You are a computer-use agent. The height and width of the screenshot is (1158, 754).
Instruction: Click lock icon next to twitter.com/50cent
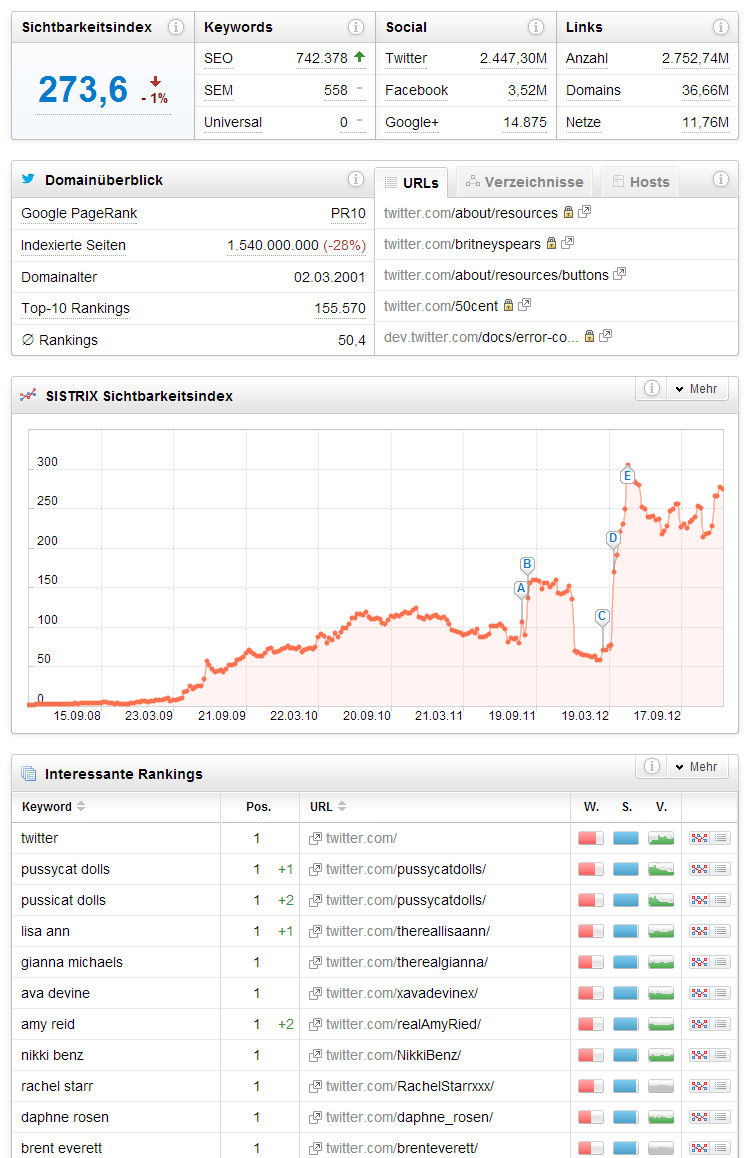[508, 305]
